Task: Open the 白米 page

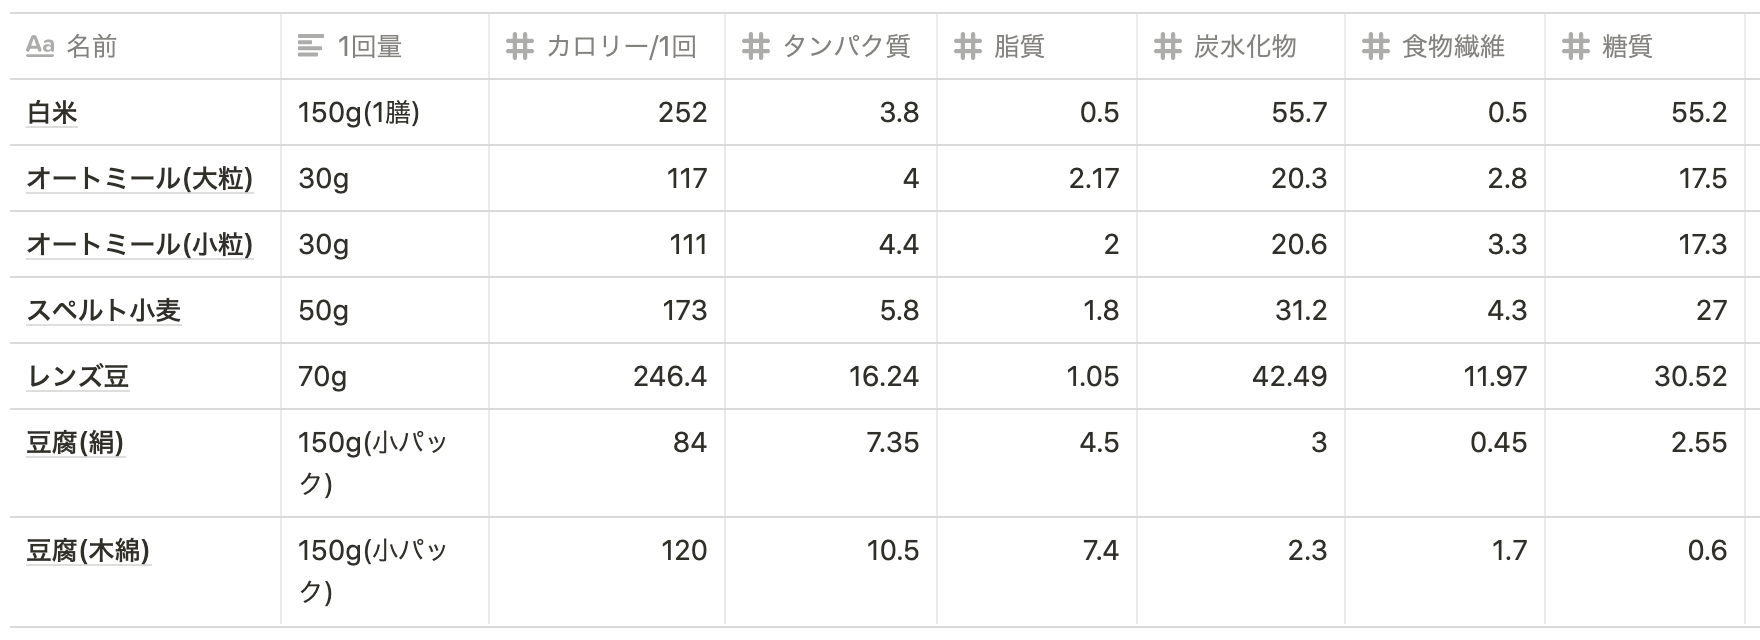Action: click(52, 113)
